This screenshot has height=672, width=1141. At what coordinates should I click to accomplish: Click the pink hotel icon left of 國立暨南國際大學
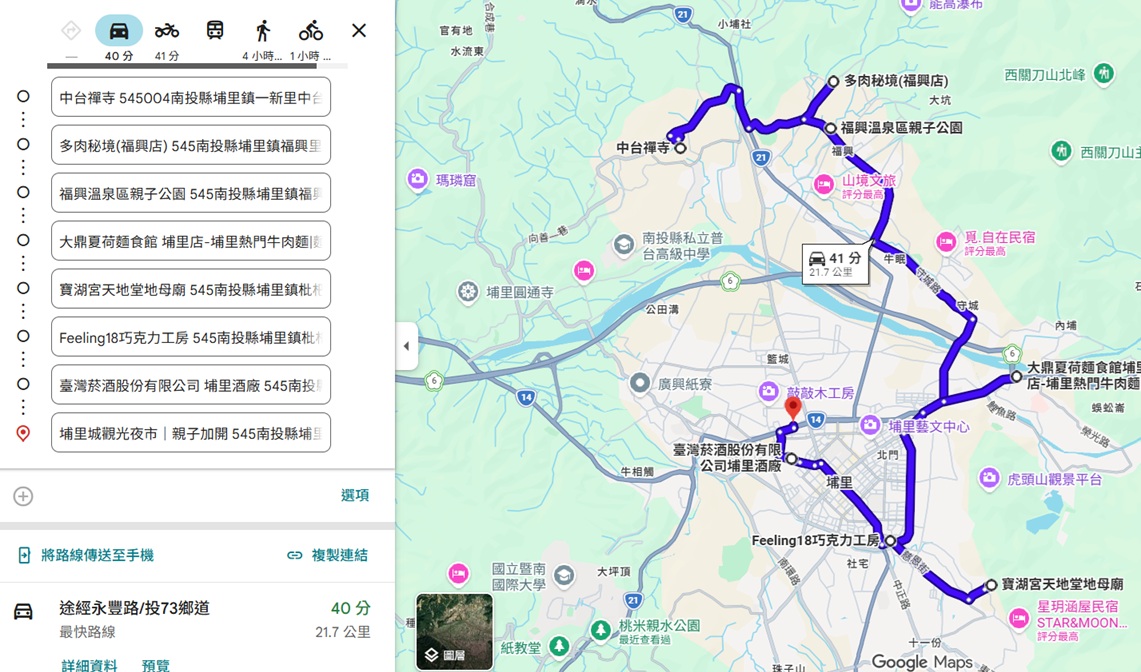pyautogui.click(x=458, y=573)
